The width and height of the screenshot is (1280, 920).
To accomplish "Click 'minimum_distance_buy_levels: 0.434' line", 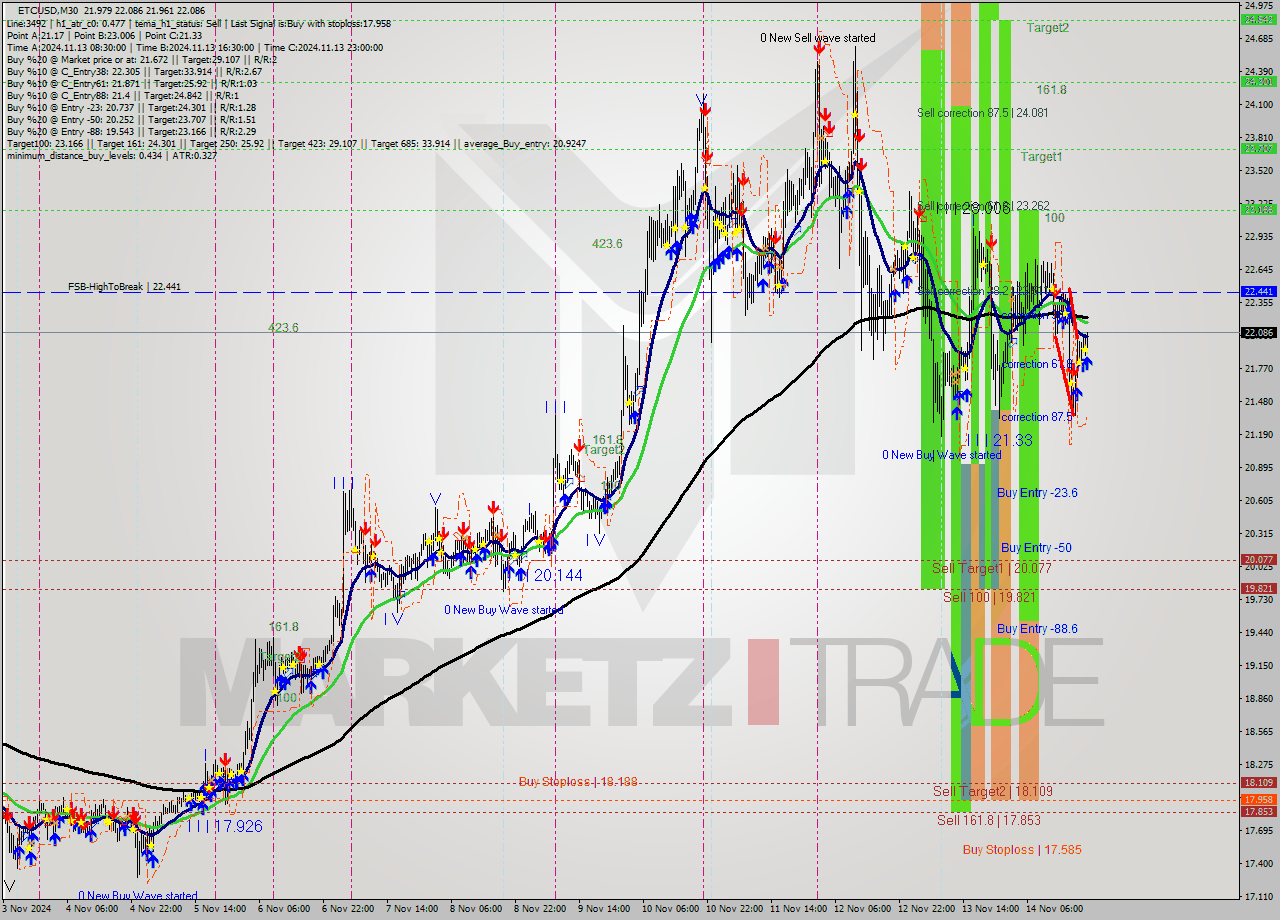I will pyautogui.click(x=112, y=155).
